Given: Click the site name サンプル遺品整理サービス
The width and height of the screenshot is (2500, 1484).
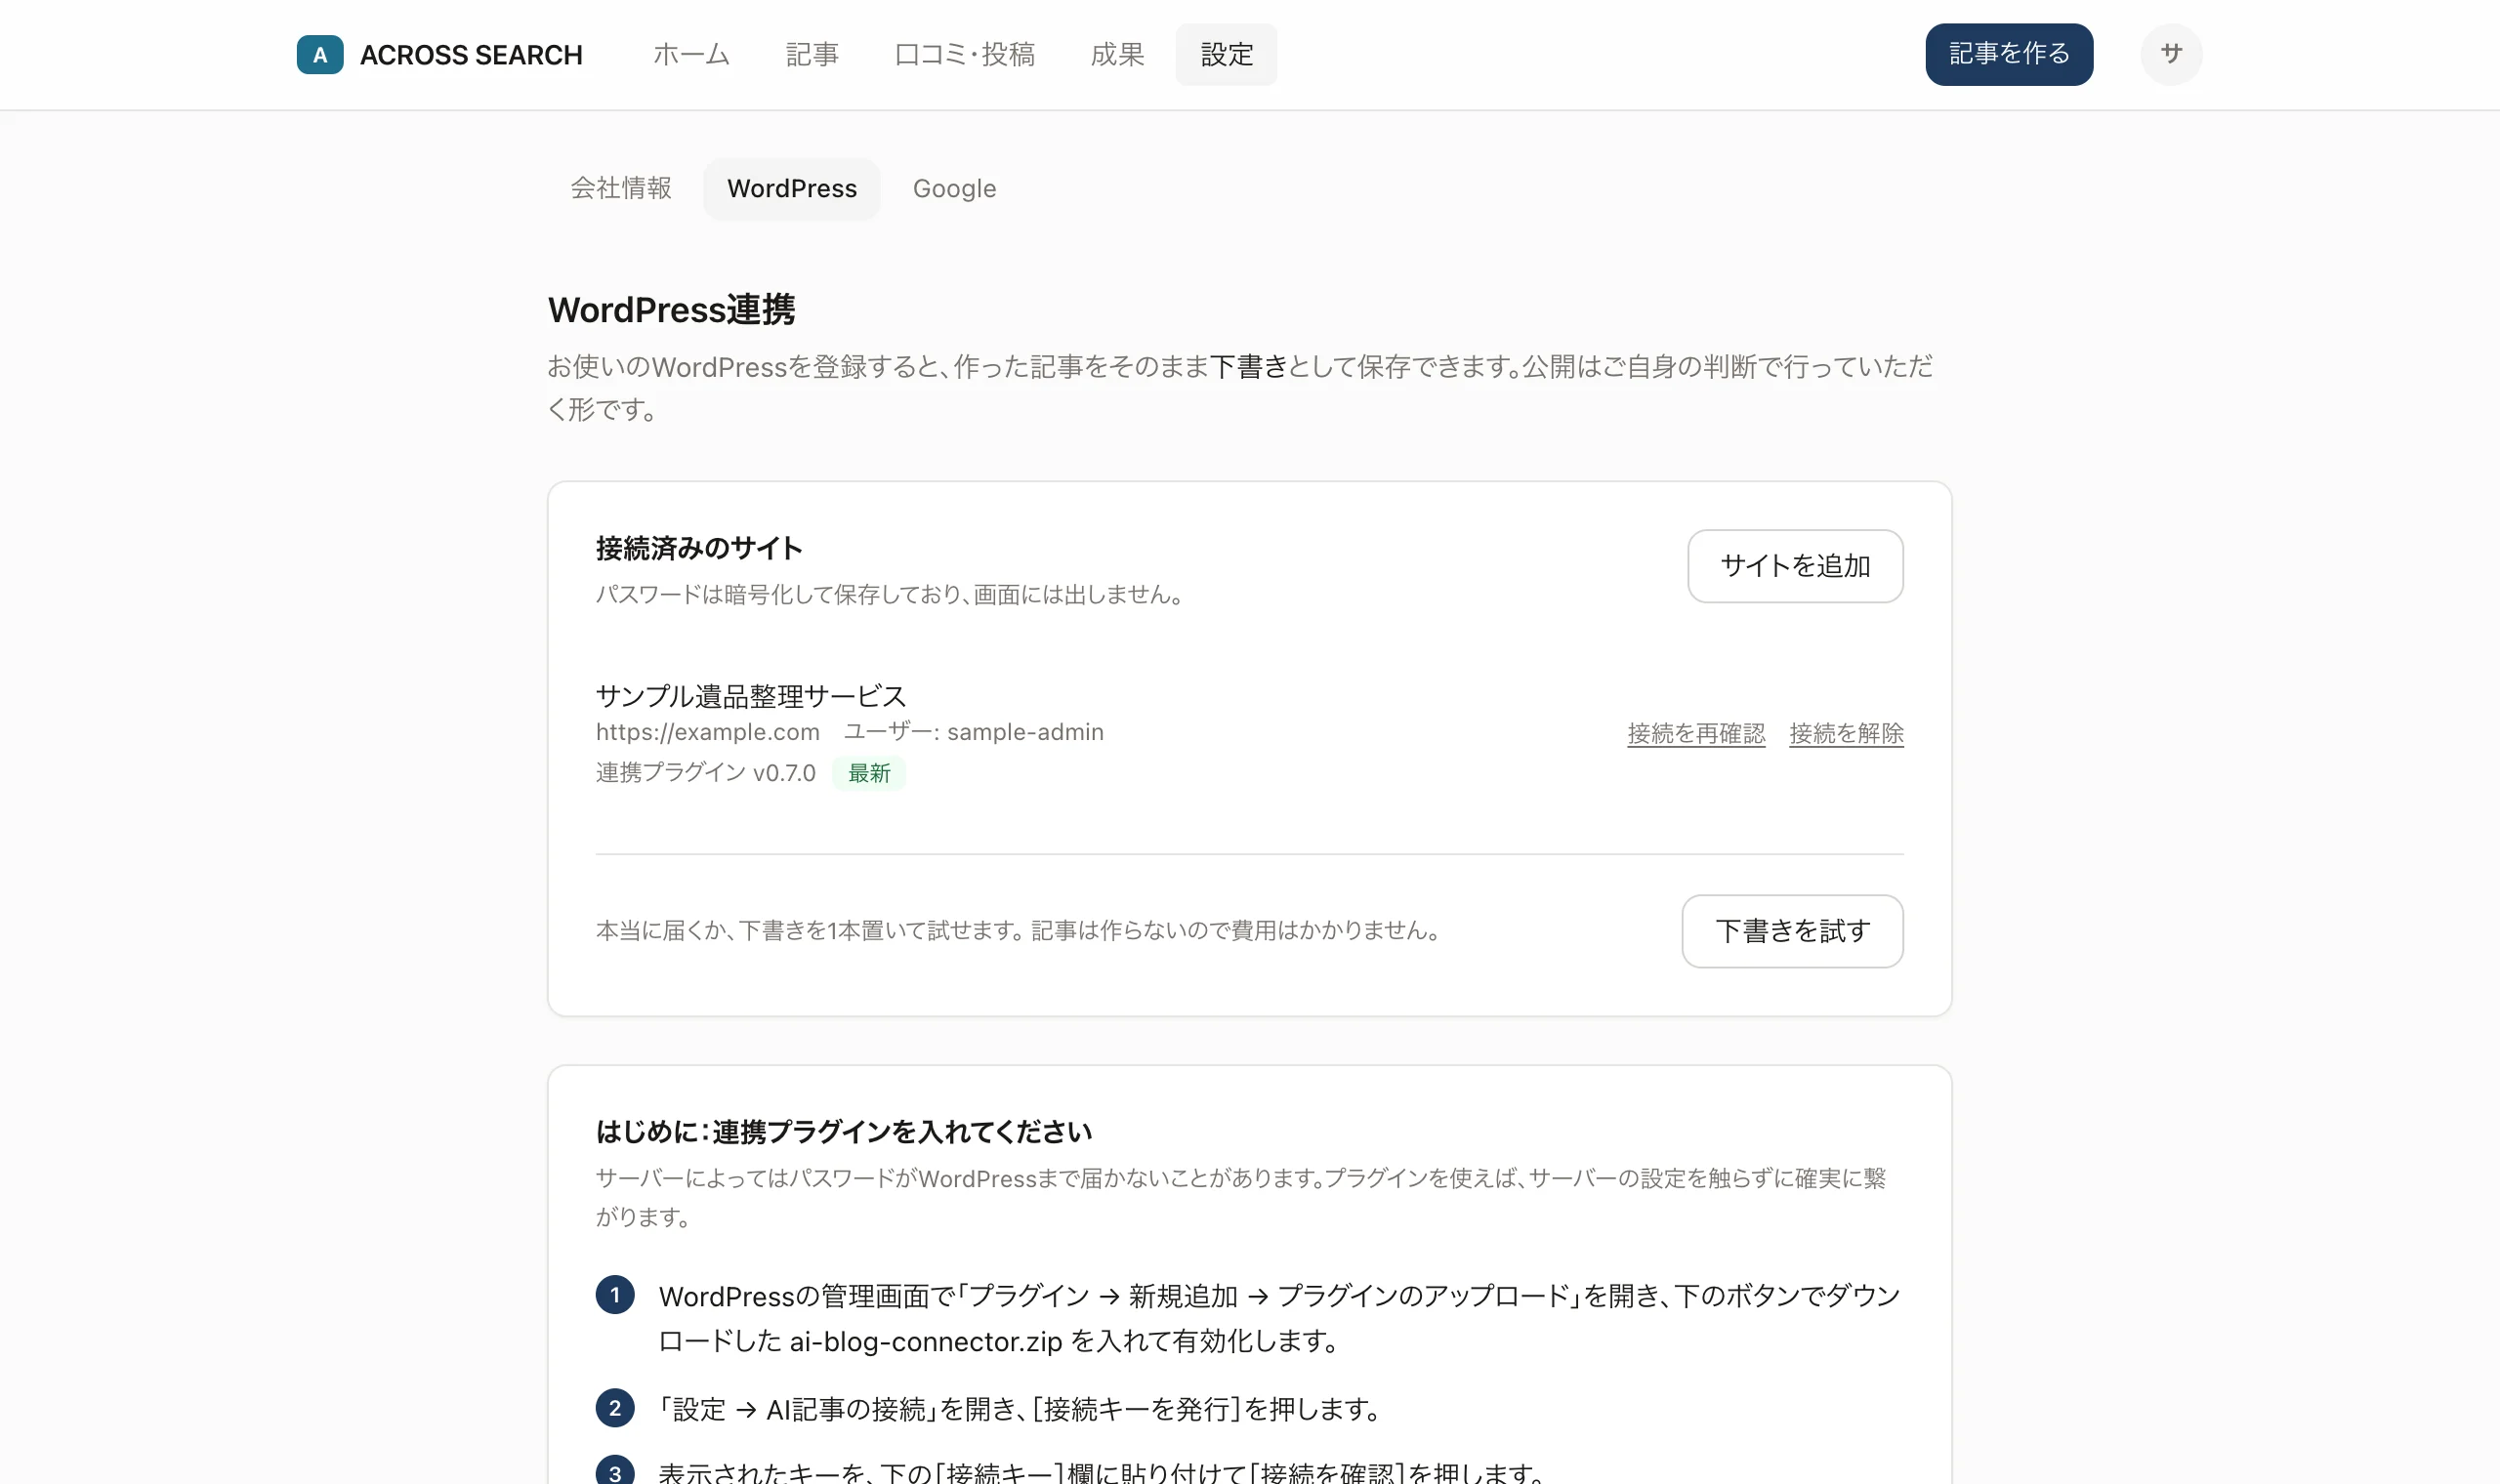Looking at the screenshot, I should (x=750, y=696).
